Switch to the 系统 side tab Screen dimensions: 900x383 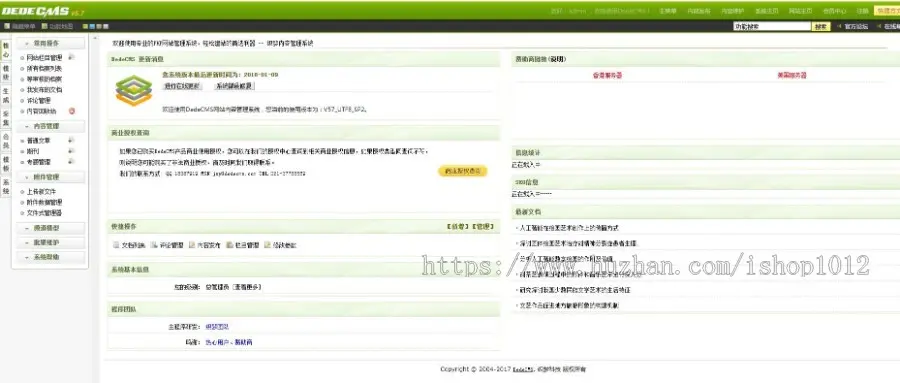(6, 187)
